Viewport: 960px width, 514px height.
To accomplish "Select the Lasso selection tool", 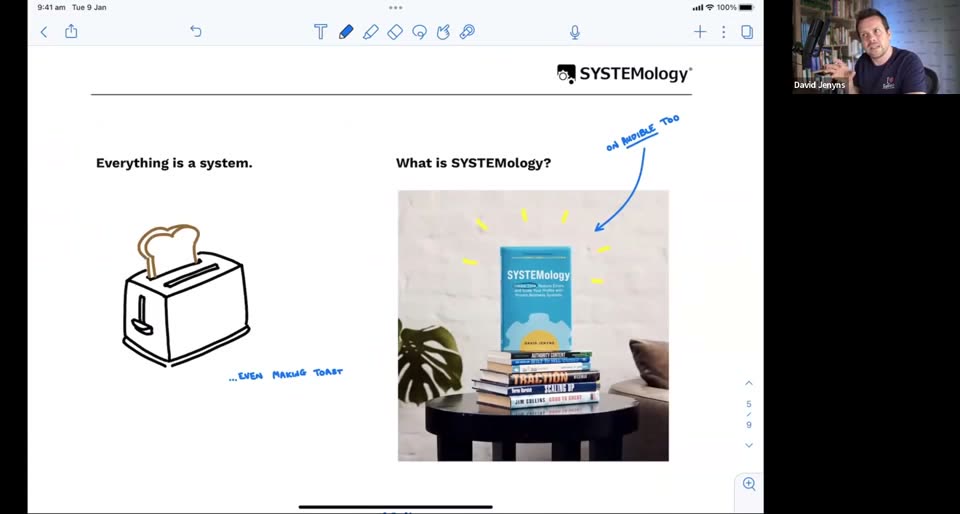I will pos(419,32).
